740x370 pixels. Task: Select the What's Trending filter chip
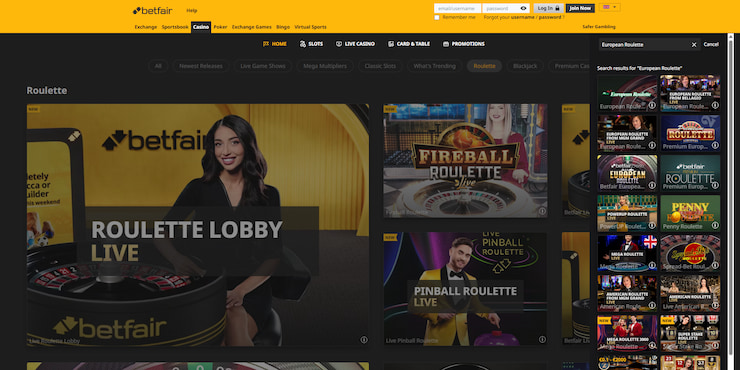click(x=434, y=66)
